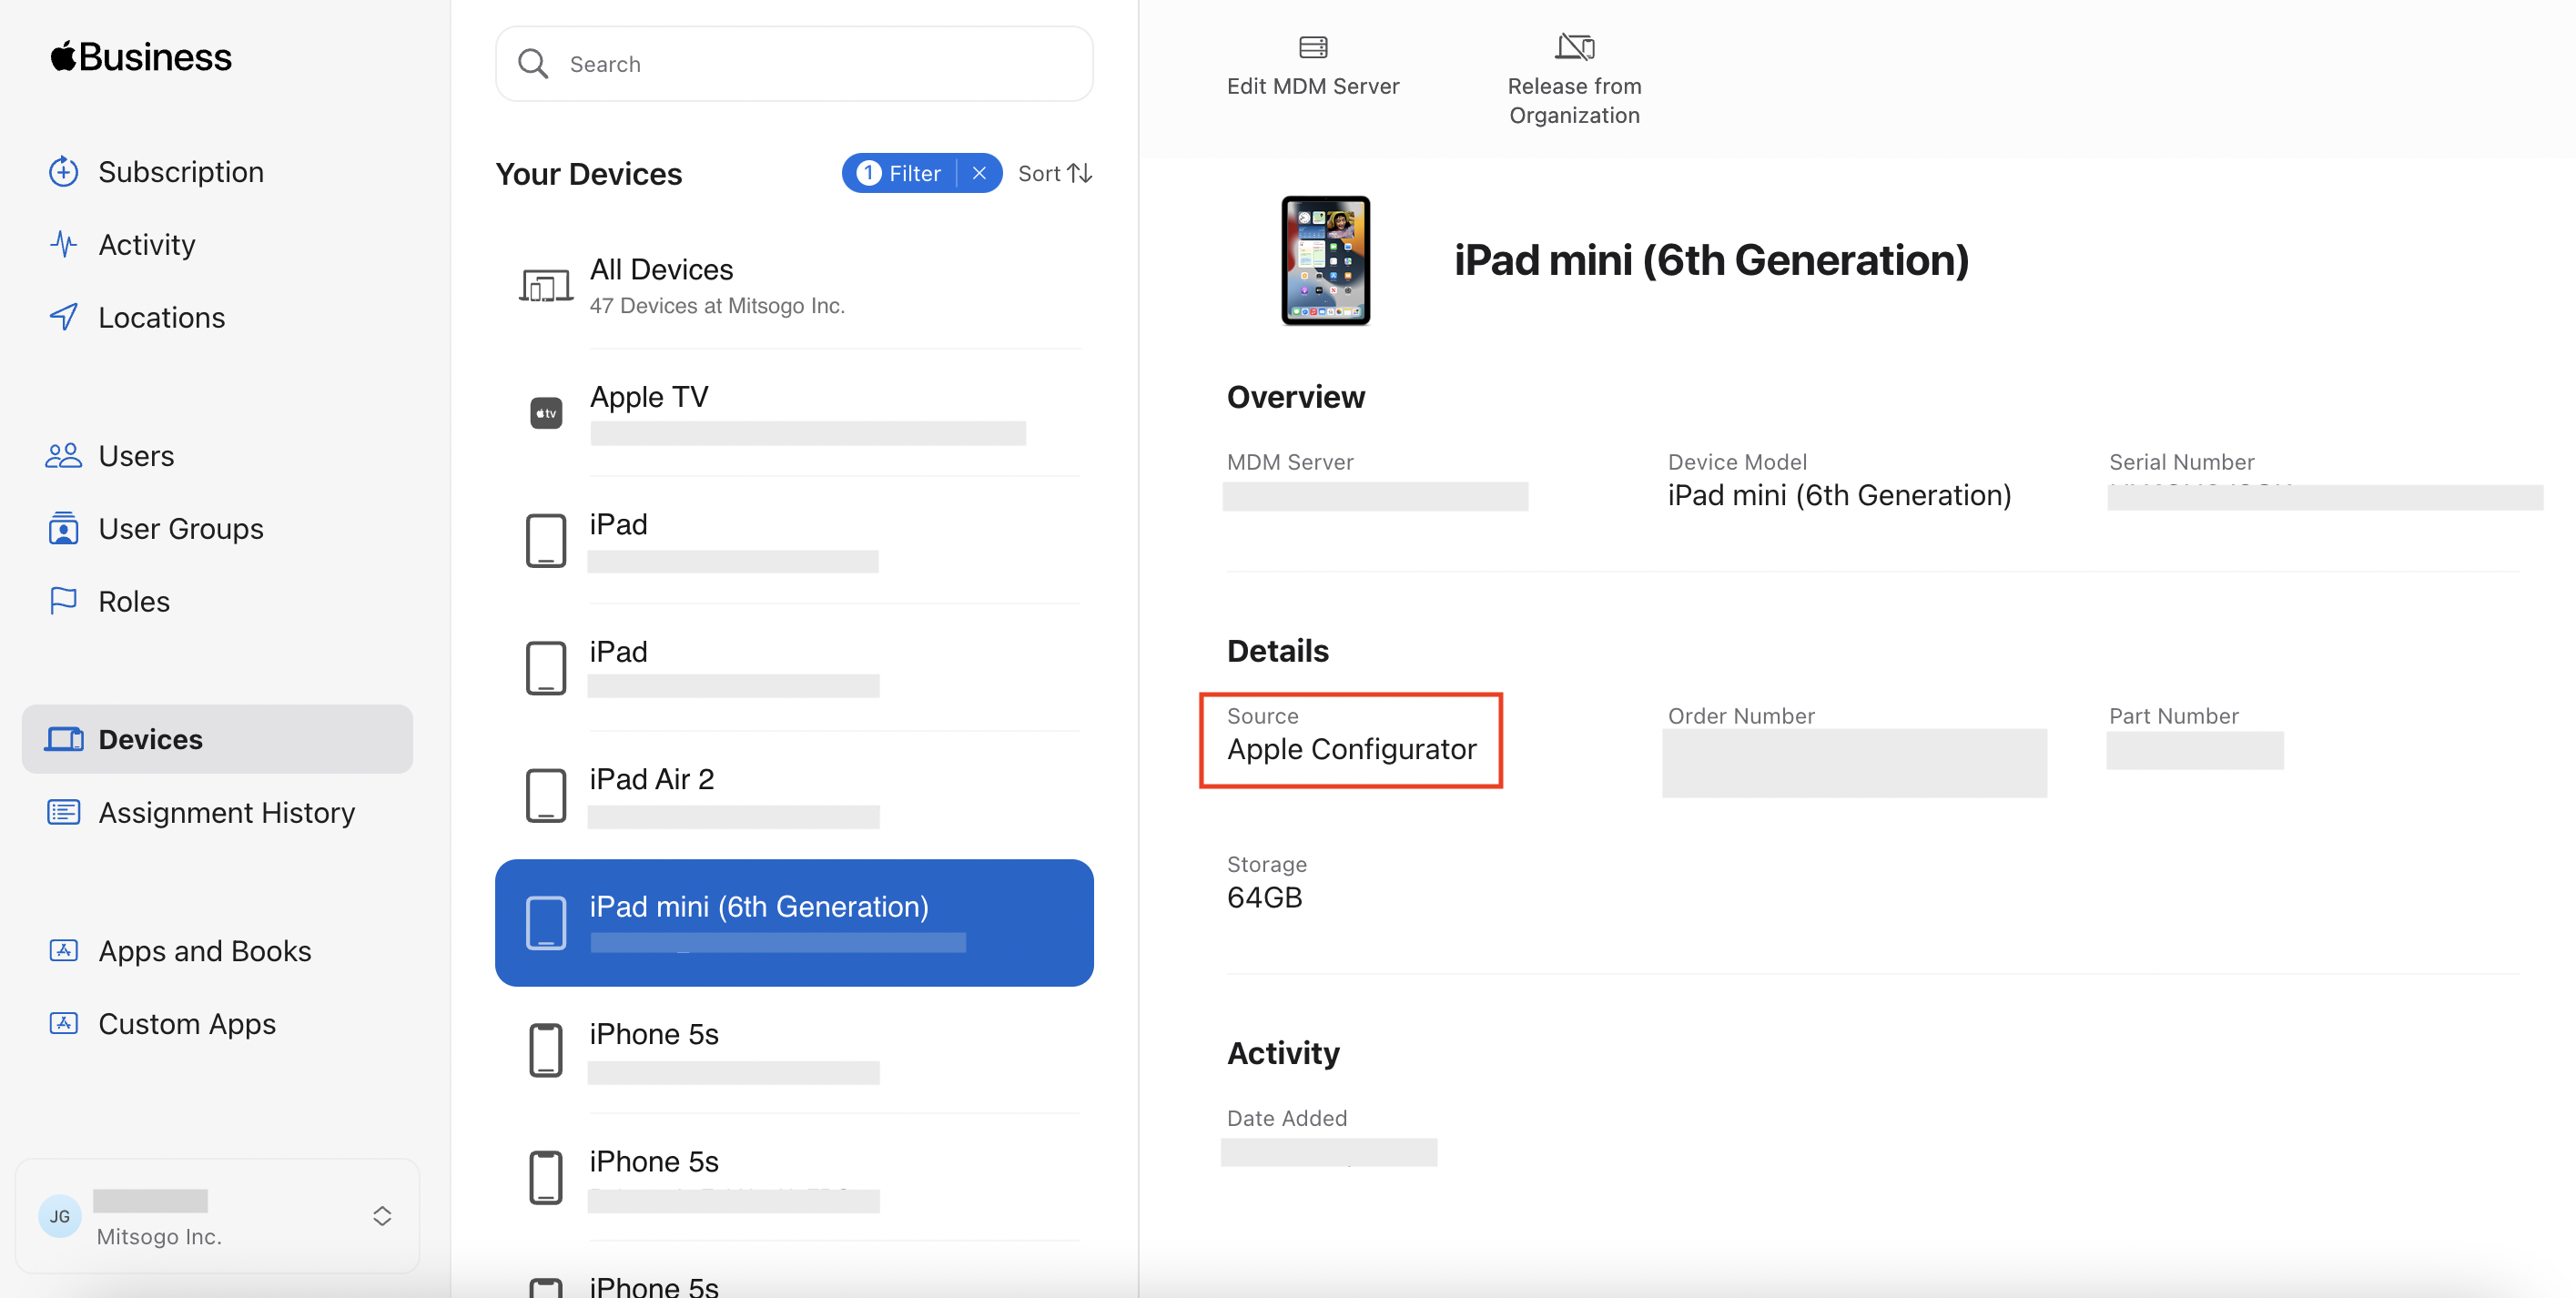Image resolution: width=2576 pixels, height=1298 pixels.
Task: Click the iPad mini thumbnail image
Action: 1323,260
